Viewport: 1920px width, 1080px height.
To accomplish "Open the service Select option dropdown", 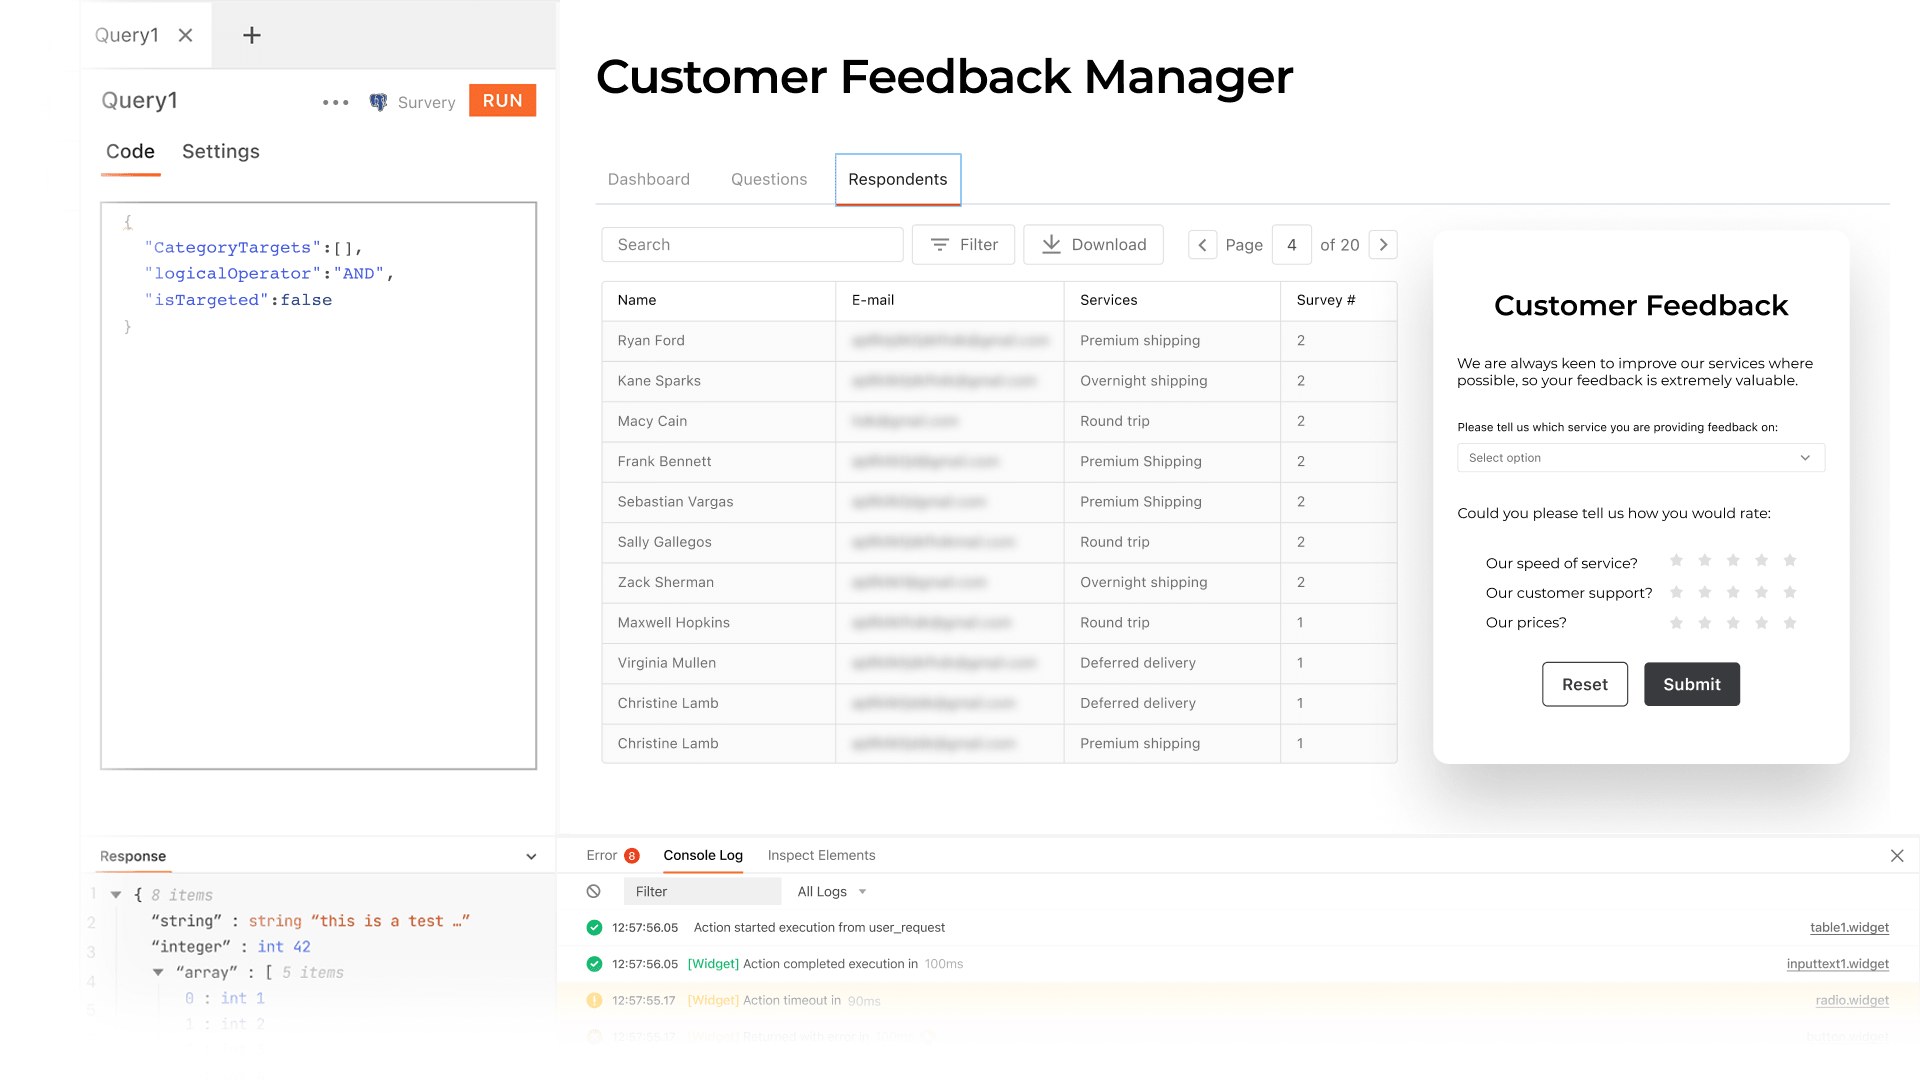I will (x=1640, y=457).
